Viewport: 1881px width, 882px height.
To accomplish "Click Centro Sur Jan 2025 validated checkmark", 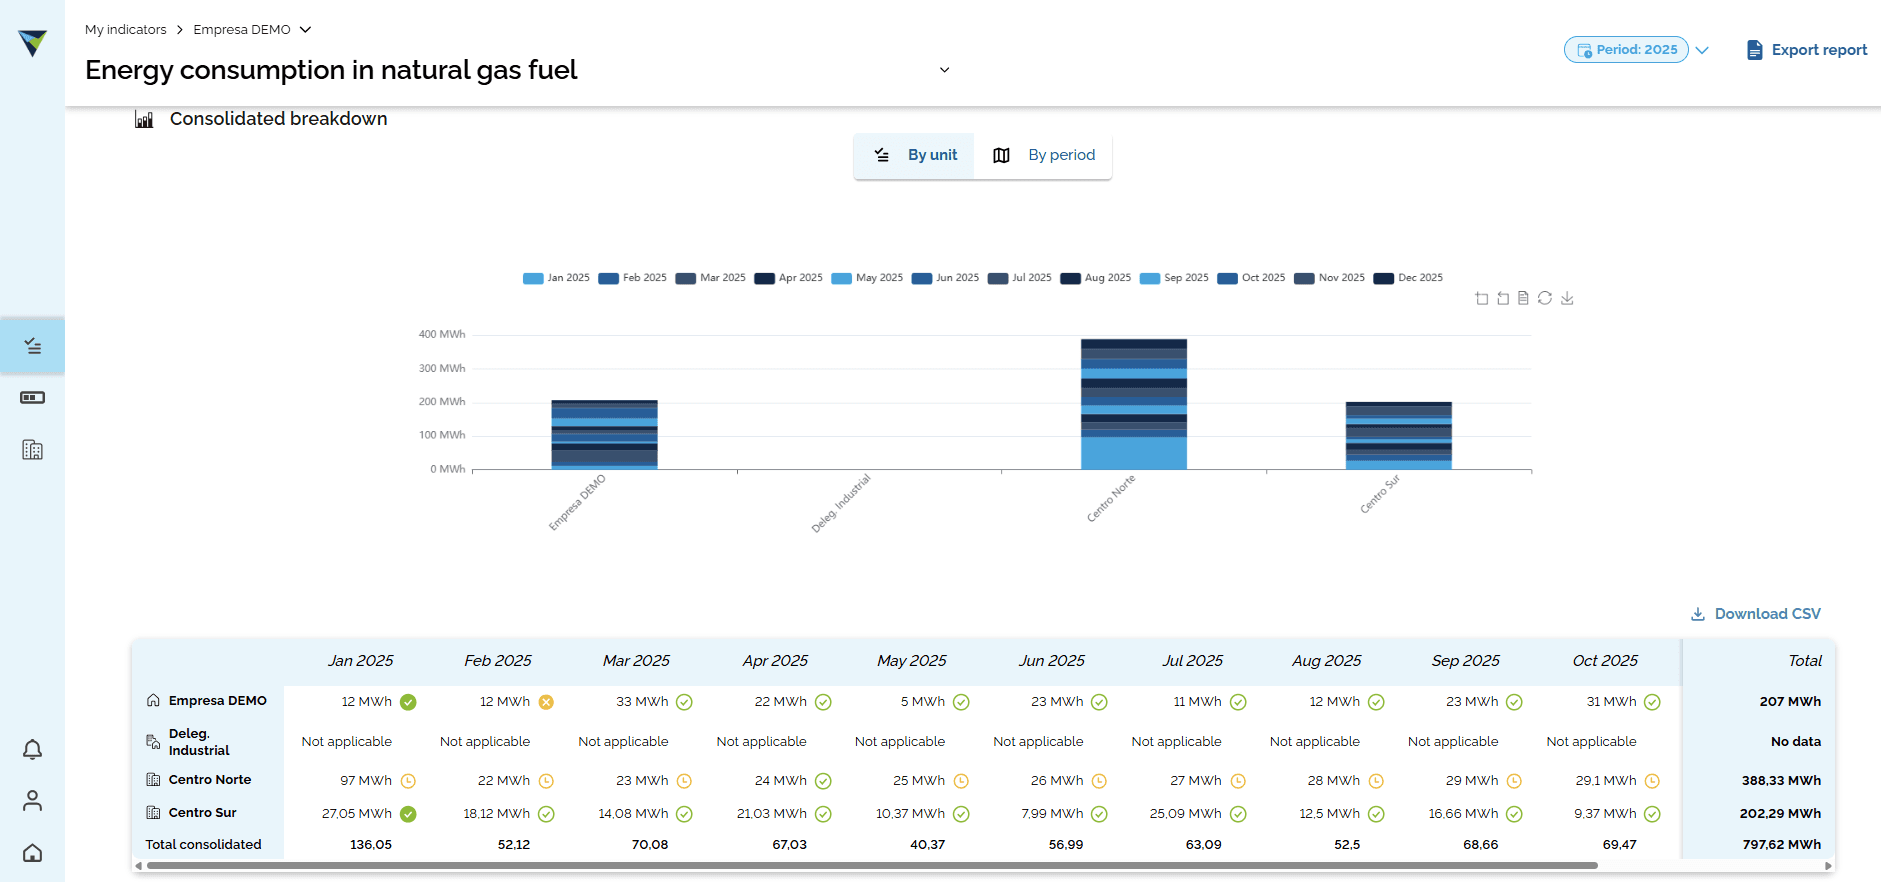I will tap(408, 814).
